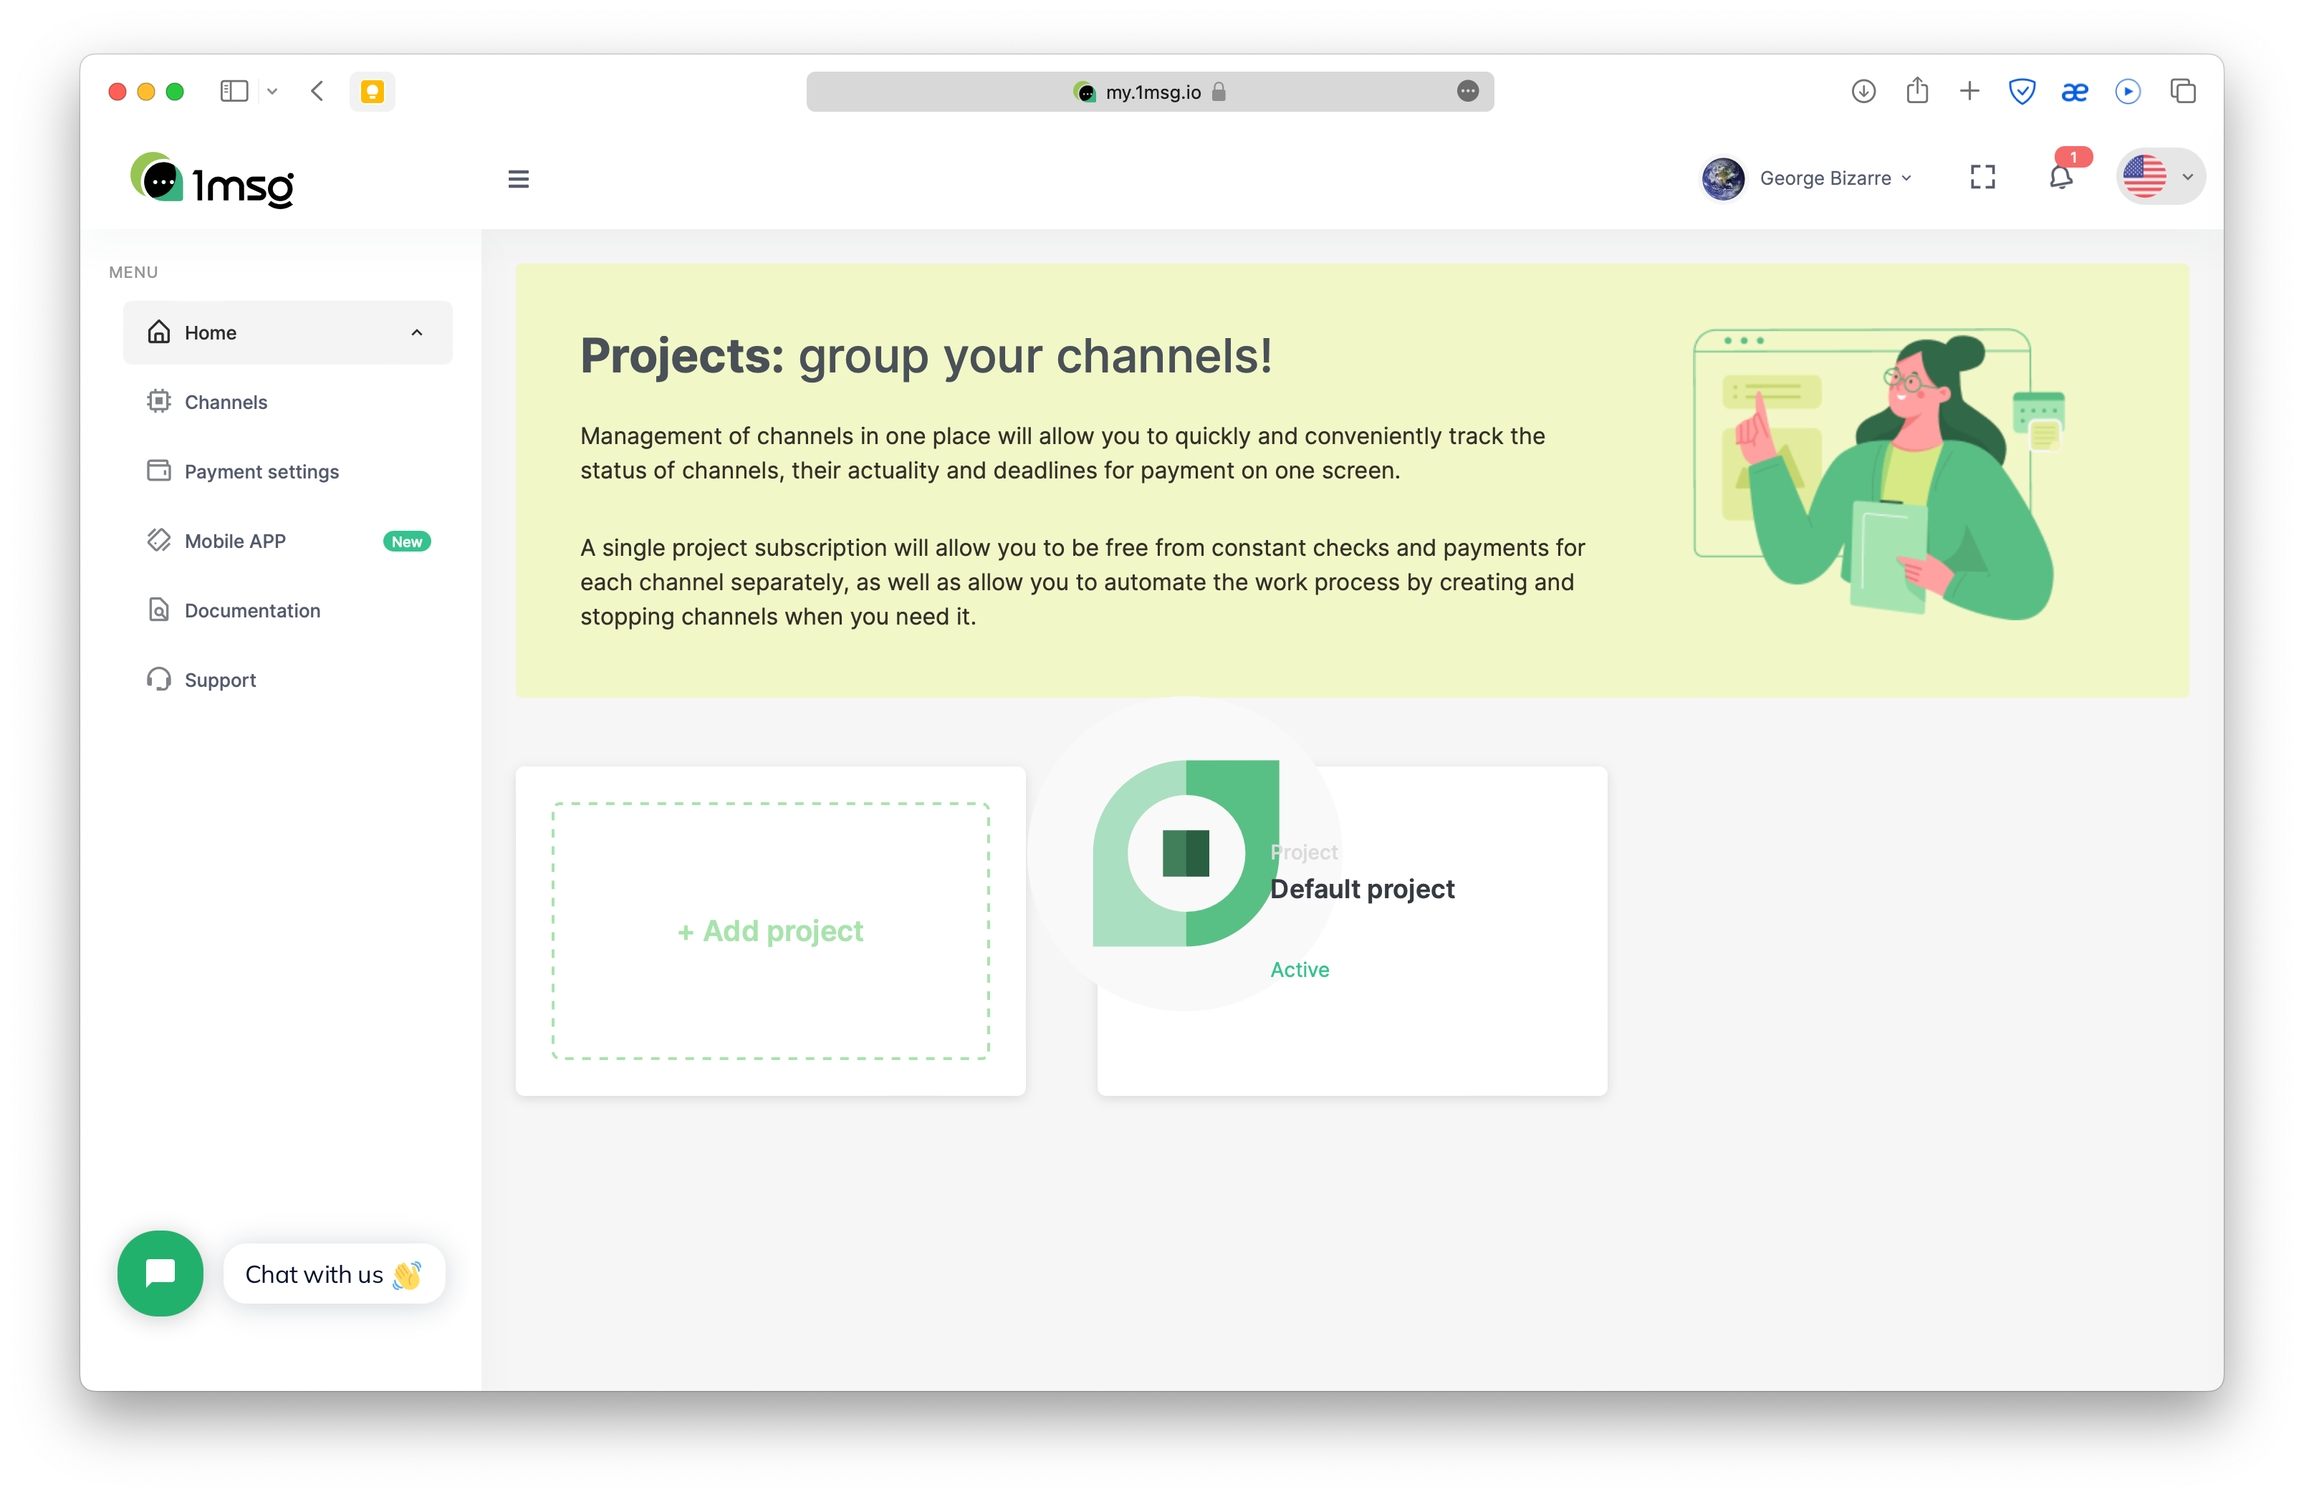
Task: Open the Documentation link
Action: pos(252,610)
